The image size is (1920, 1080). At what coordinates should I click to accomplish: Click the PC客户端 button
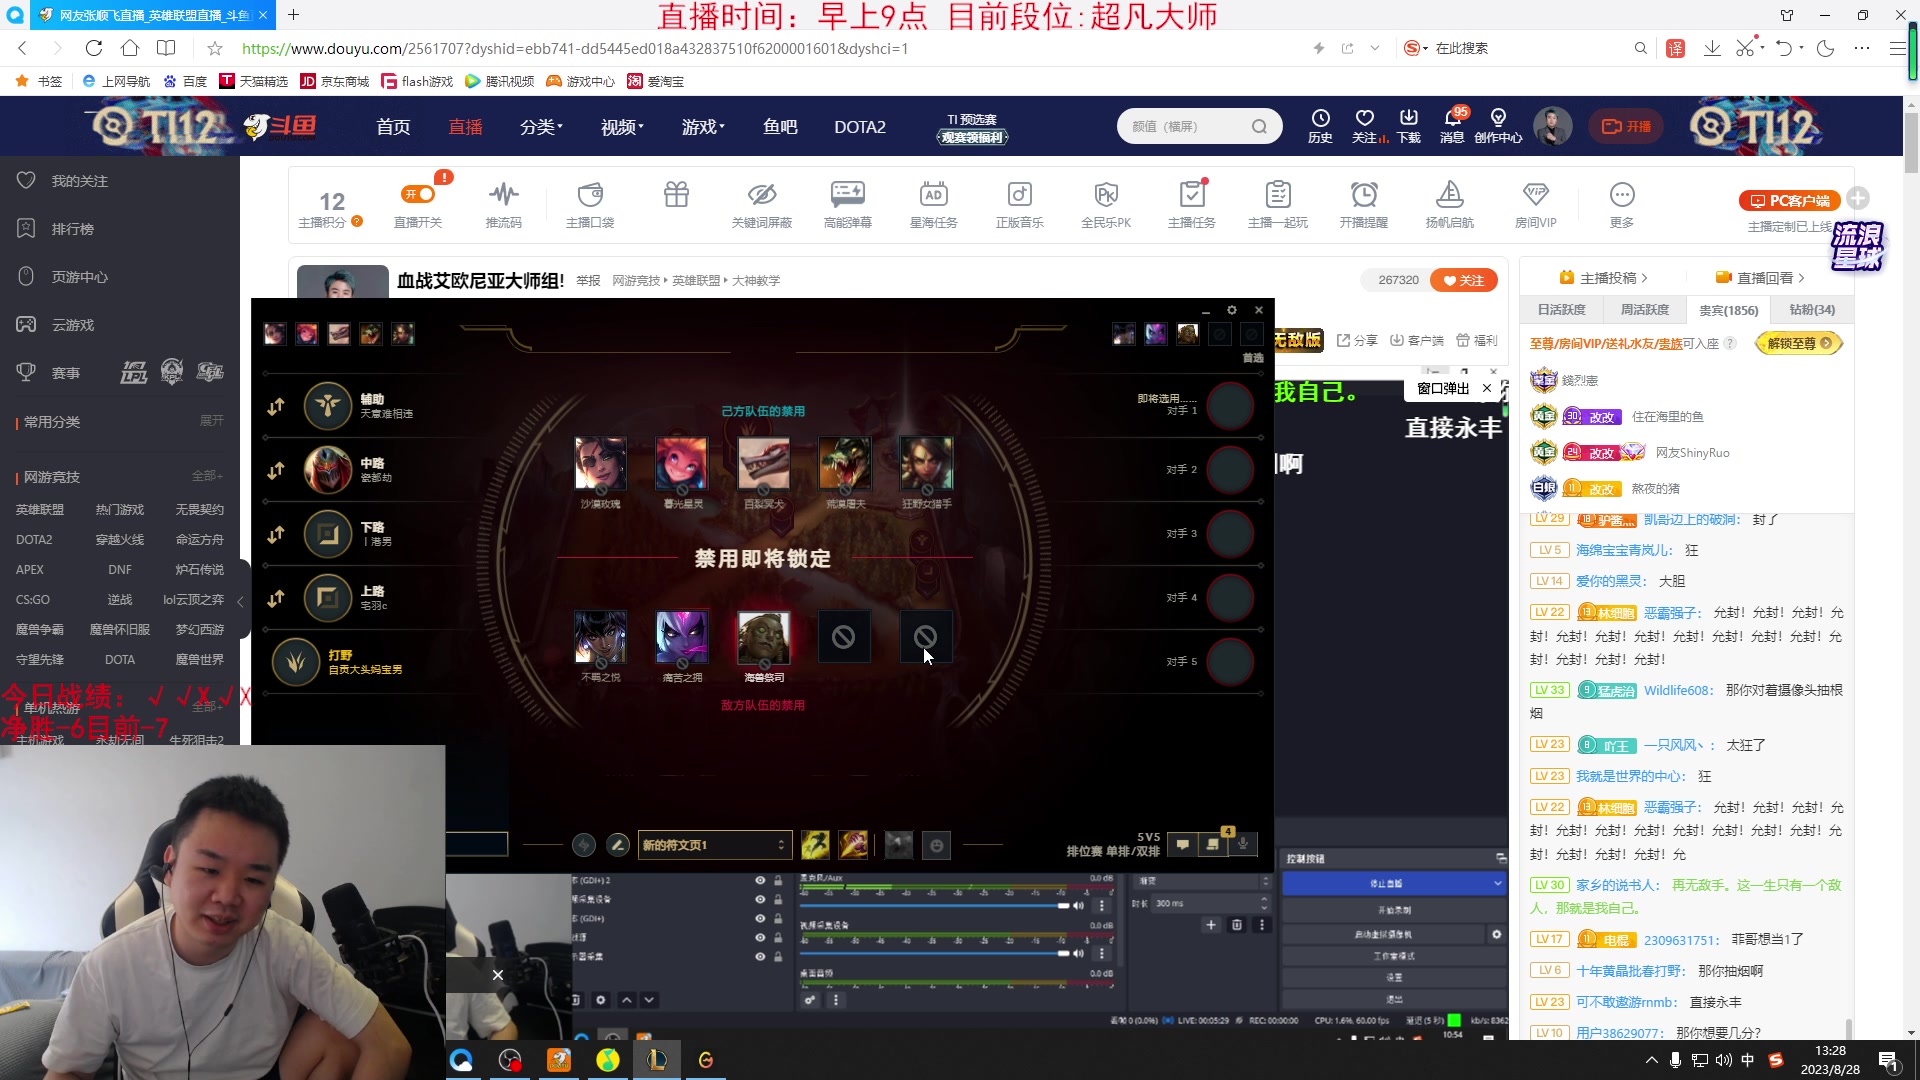1790,201
